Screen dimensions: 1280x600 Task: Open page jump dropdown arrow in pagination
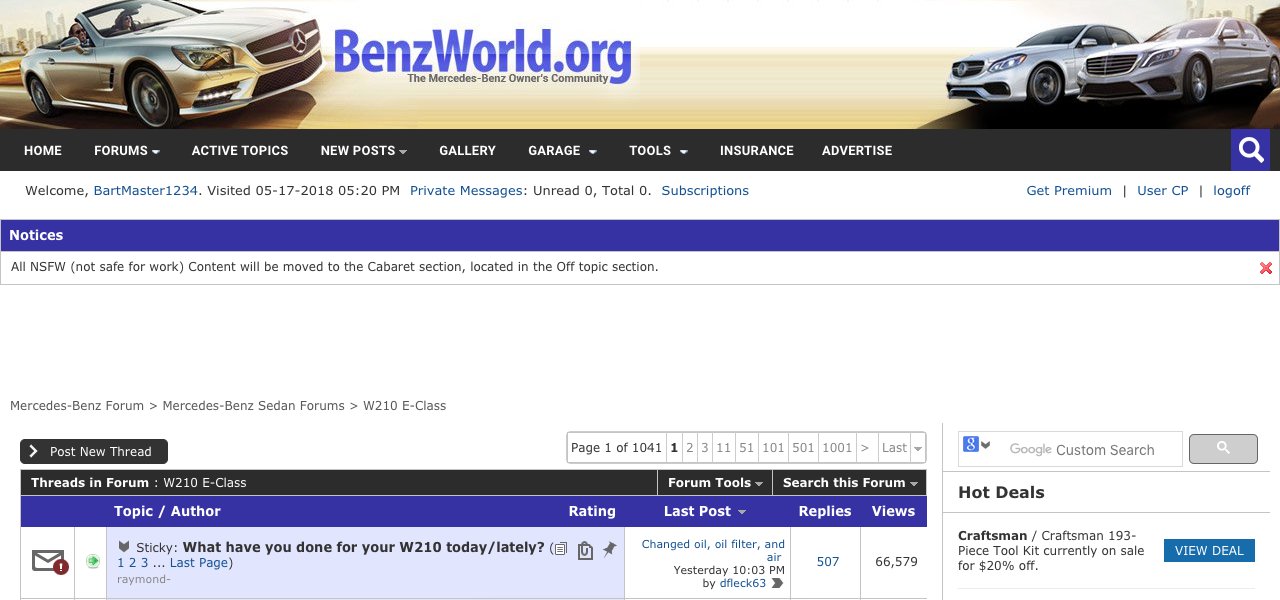[x=918, y=448]
